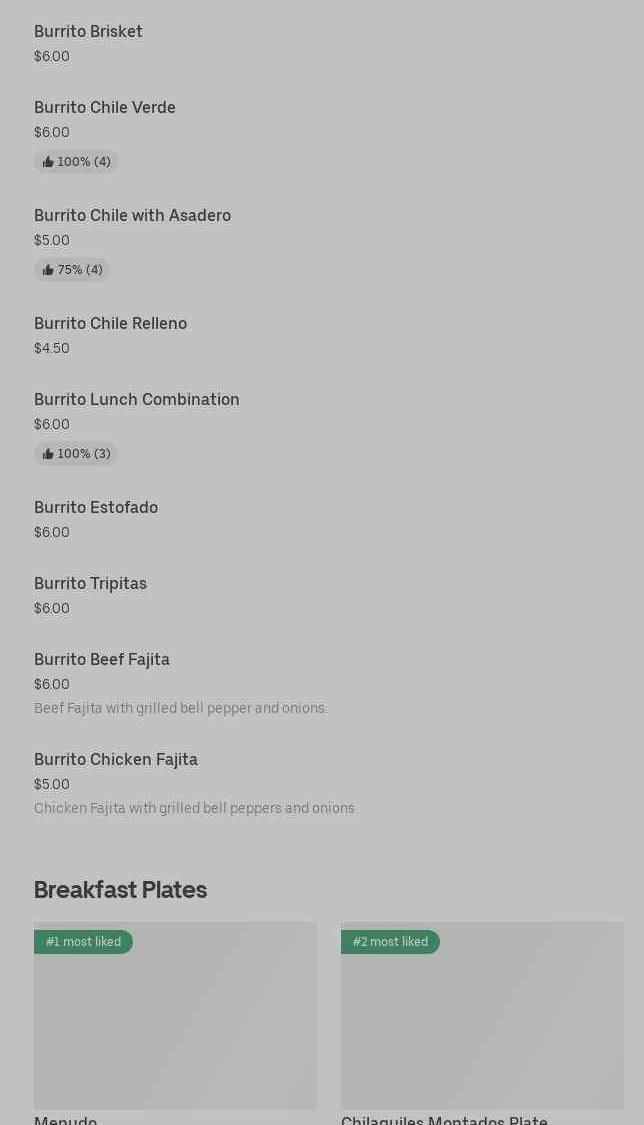Image resolution: width=644 pixels, height=1125 pixels.
Task: Select Burrito Chicken Fajita
Action: (116, 760)
